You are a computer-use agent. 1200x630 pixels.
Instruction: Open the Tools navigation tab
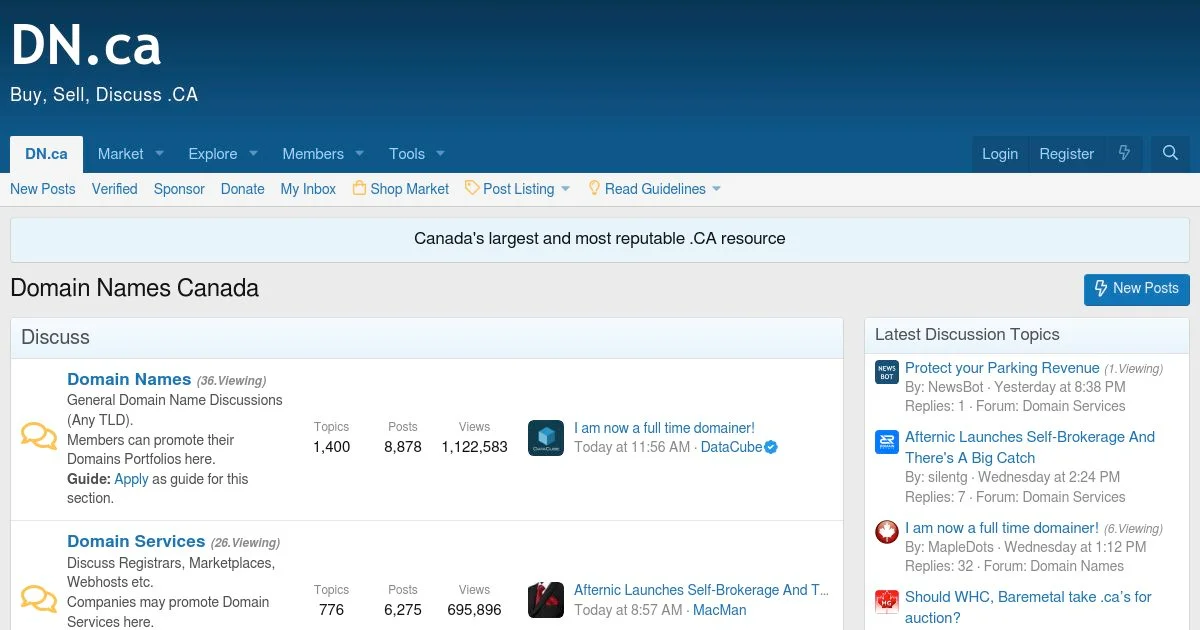(x=407, y=154)
